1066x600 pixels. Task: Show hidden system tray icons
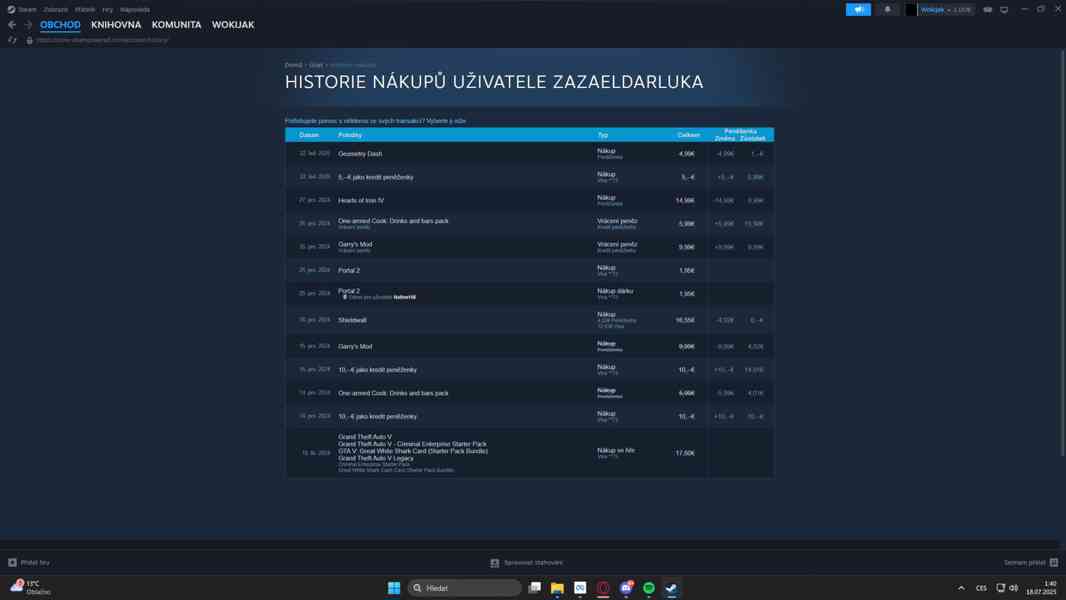tap(961, 588)
